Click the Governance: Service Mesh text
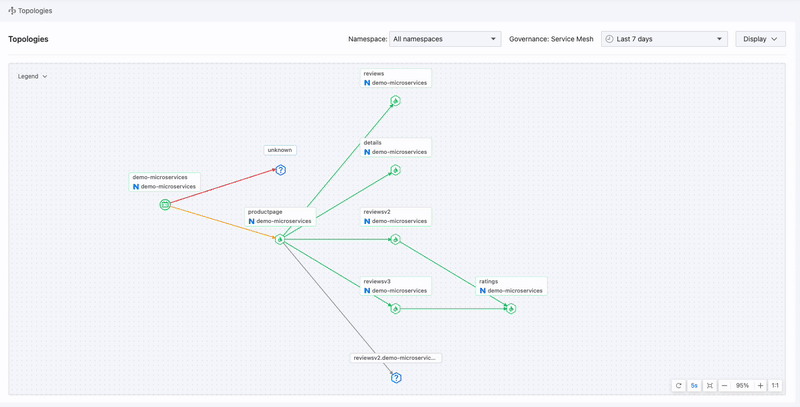Screen dimensions: 800x407 [x=551, y=39]
